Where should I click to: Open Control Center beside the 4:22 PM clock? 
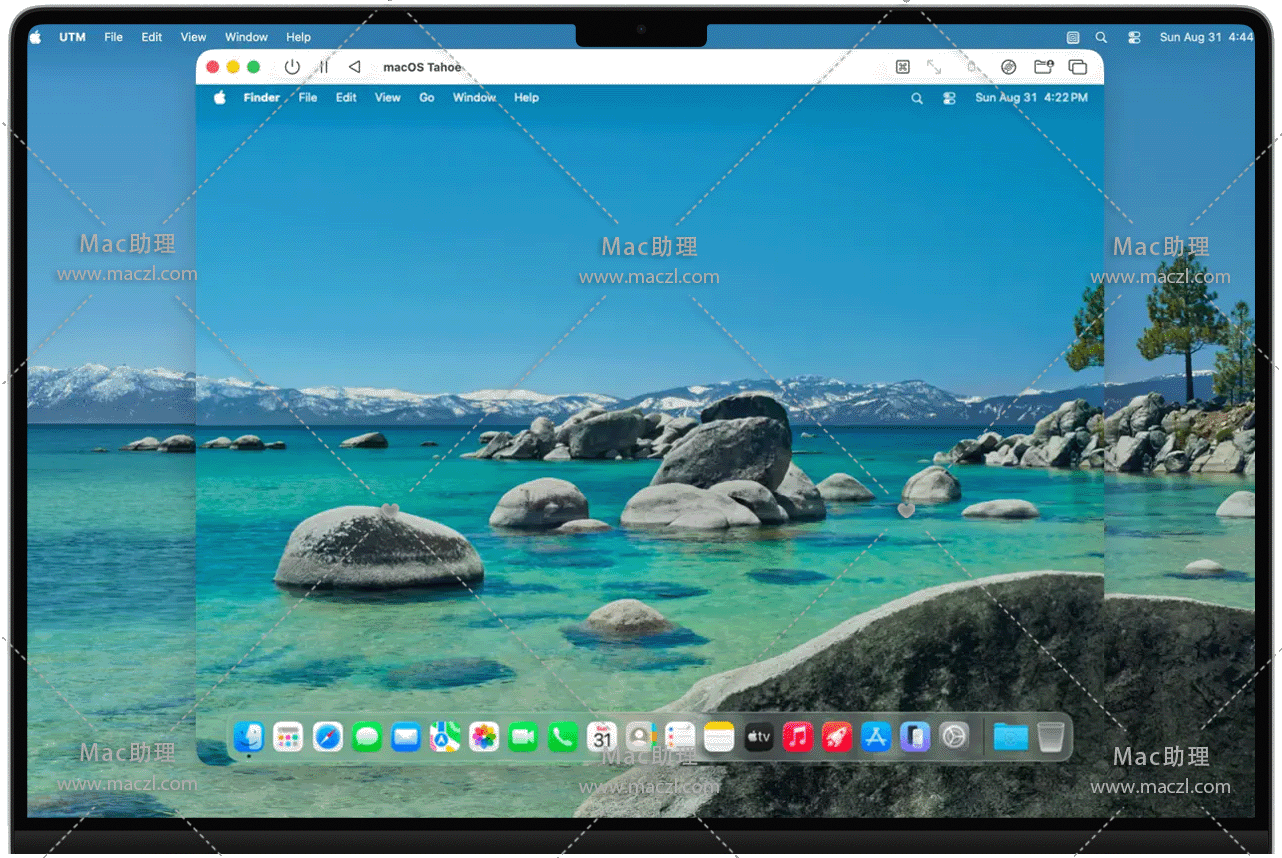point(949,98)
